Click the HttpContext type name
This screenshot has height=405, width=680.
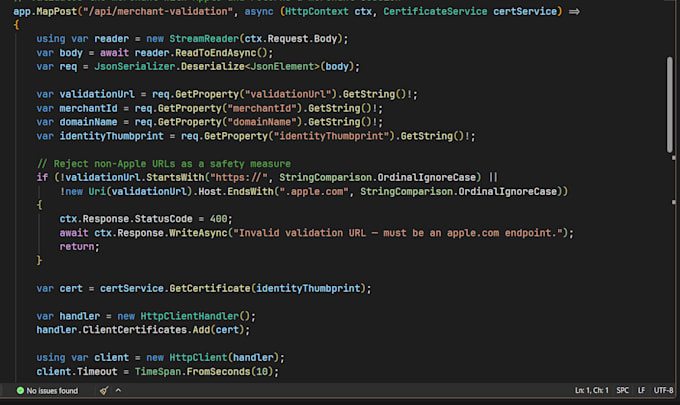[317, 11]
